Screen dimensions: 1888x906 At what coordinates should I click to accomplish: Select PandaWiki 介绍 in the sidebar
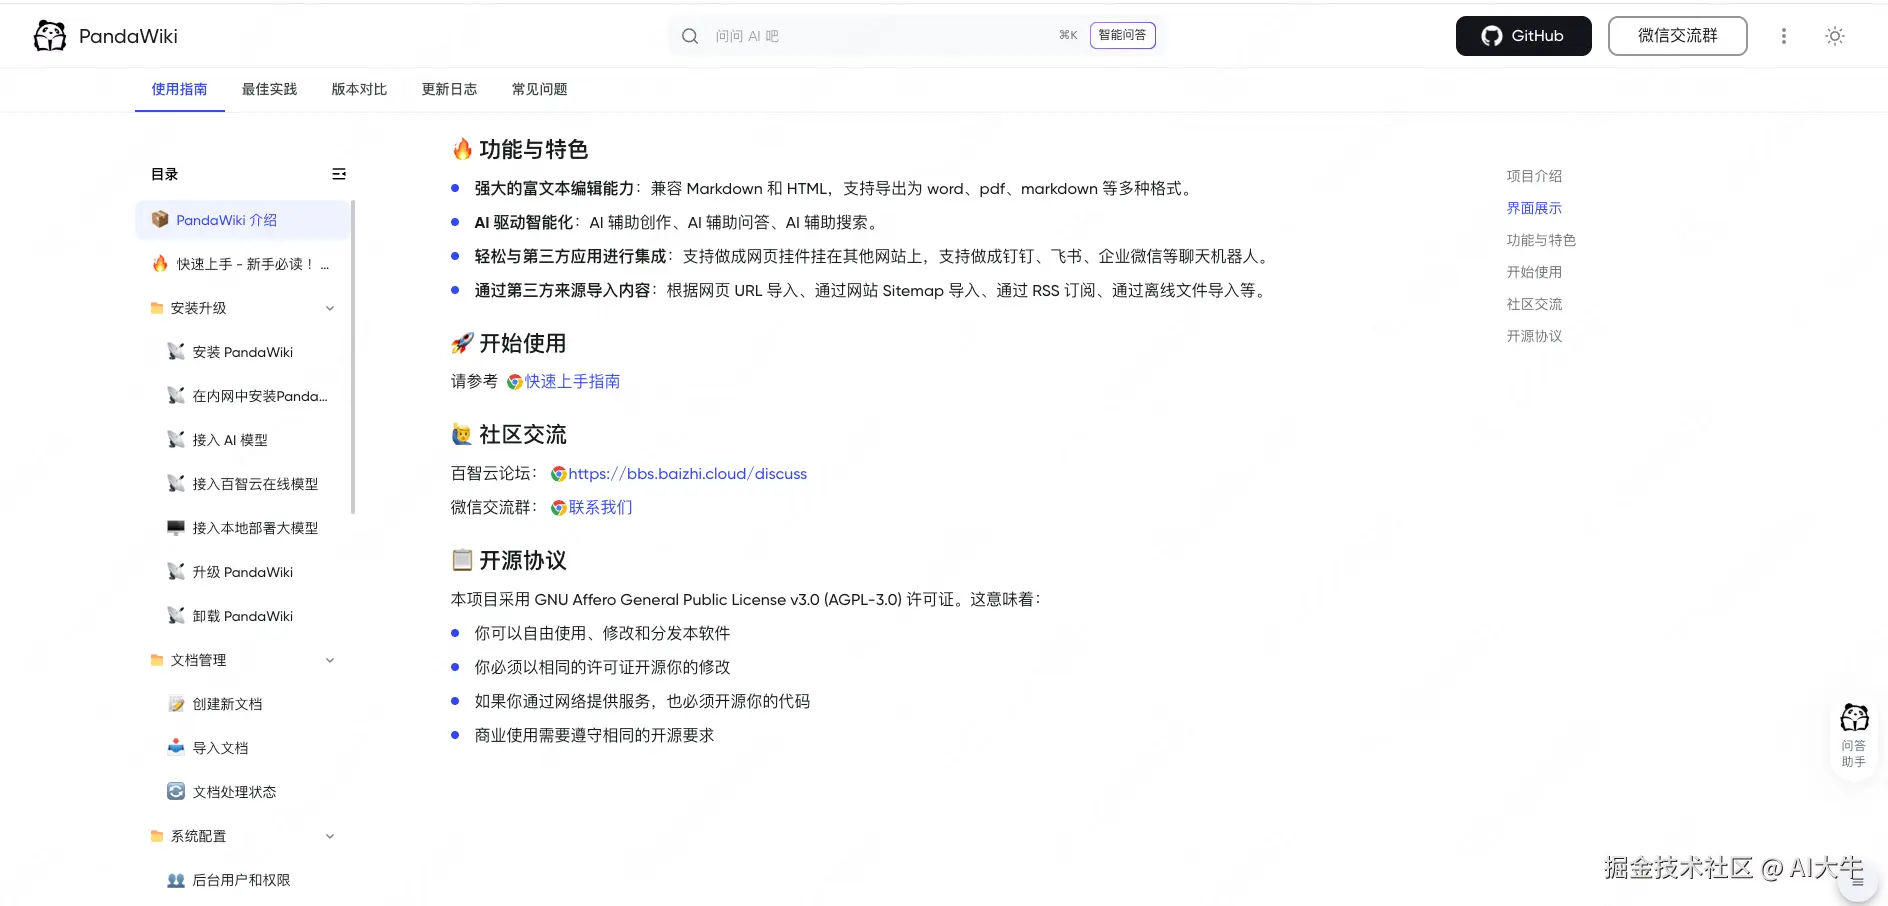pyautogui.click(x=242, y=220)
